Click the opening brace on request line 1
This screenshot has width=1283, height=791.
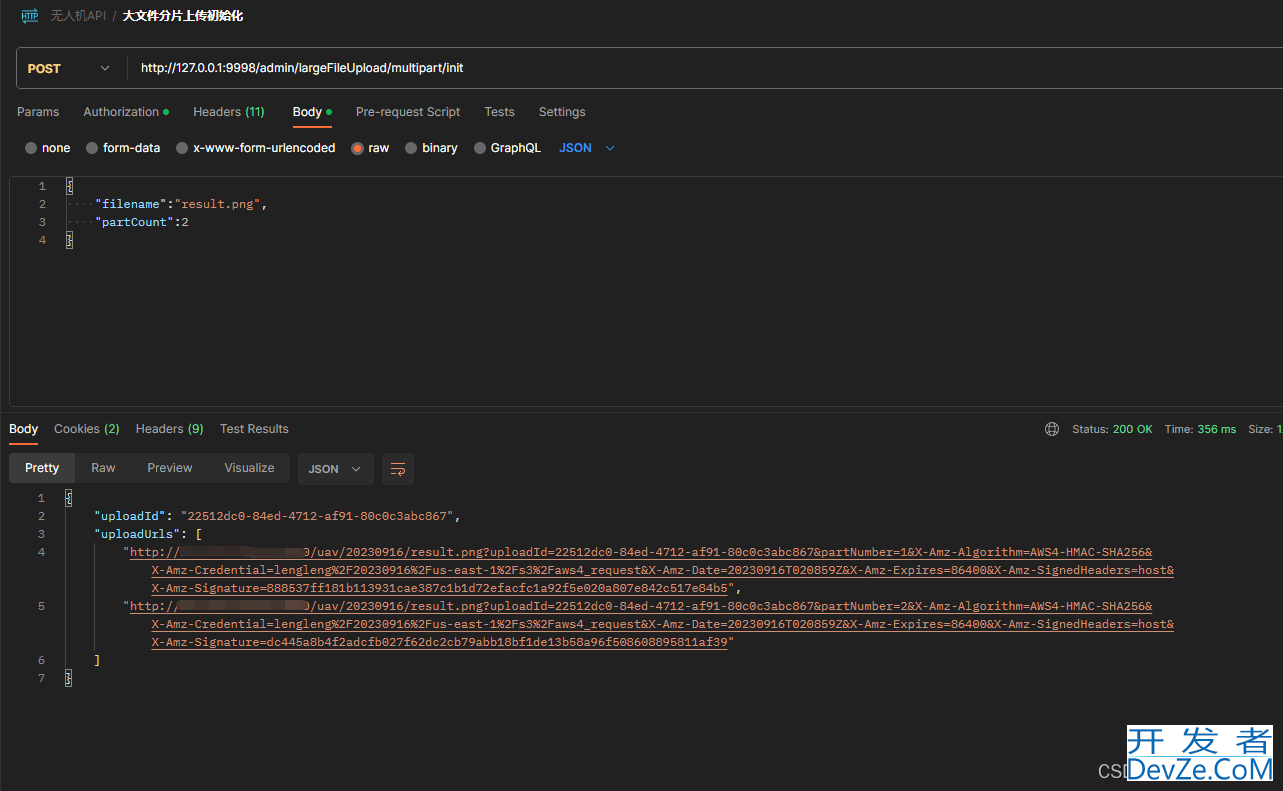click(69, 186)
